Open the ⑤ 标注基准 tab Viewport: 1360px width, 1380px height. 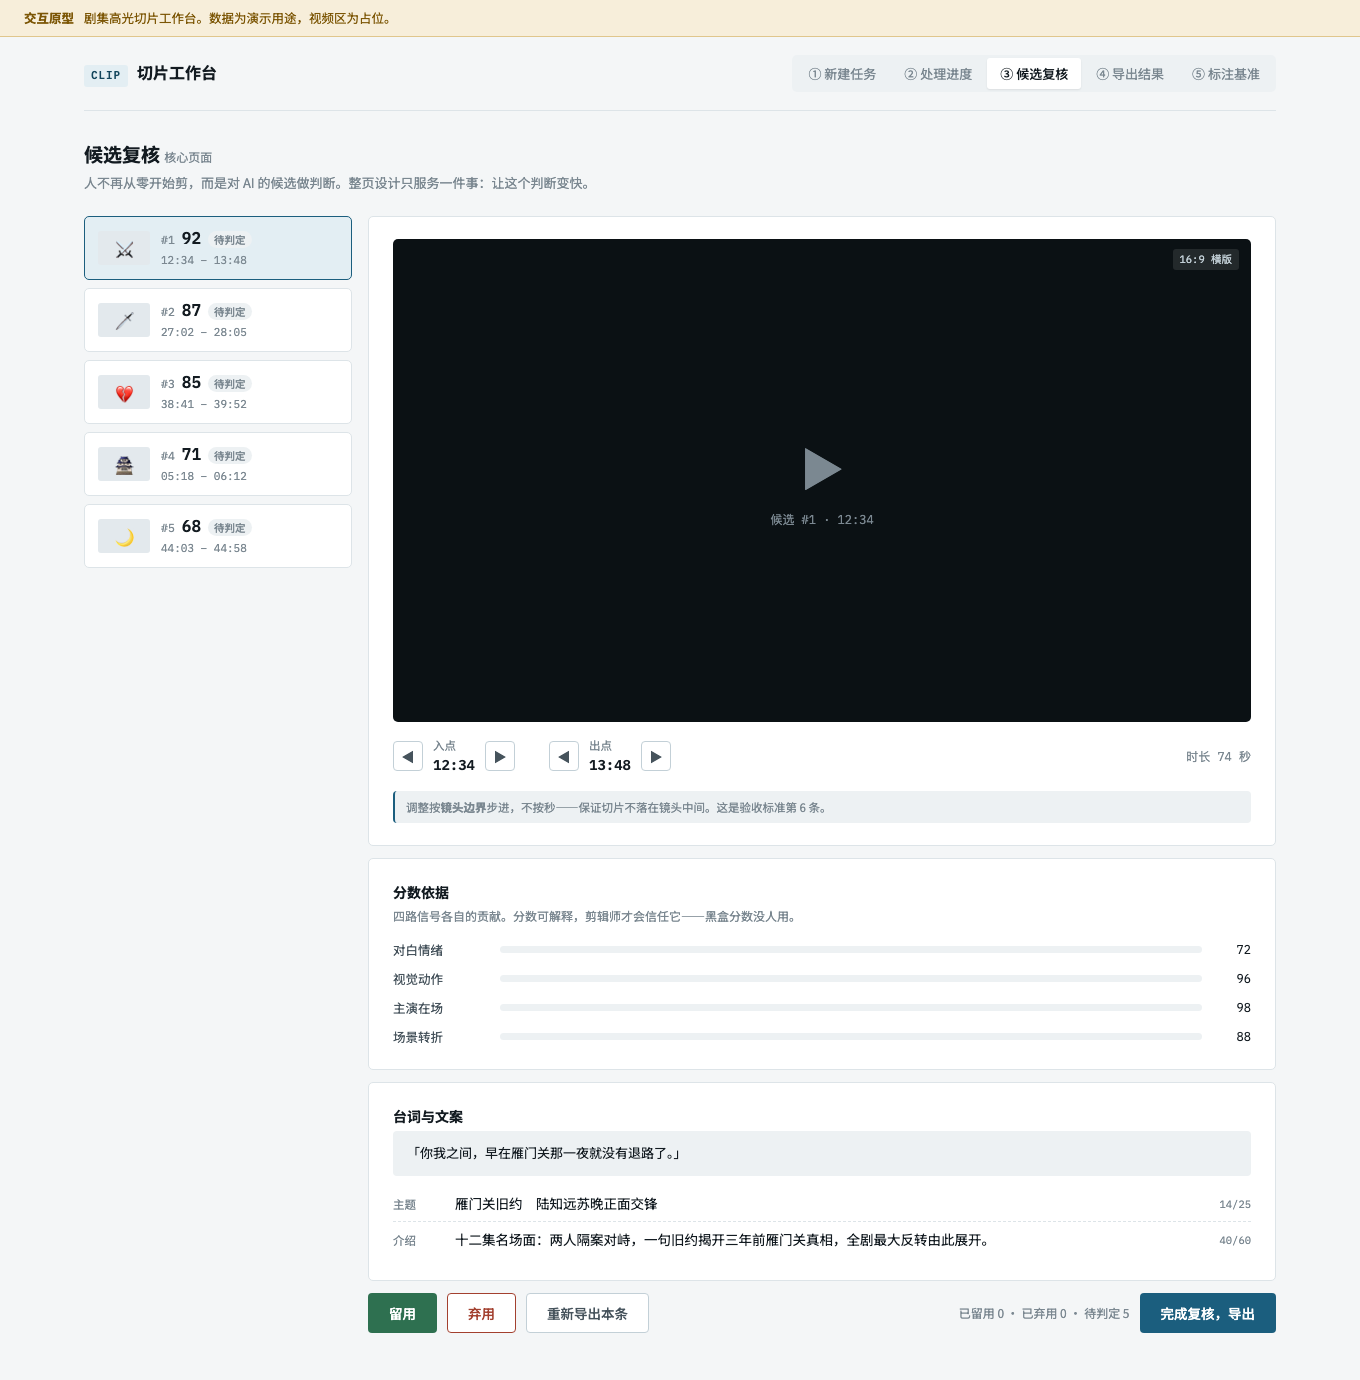point(1226,74)
